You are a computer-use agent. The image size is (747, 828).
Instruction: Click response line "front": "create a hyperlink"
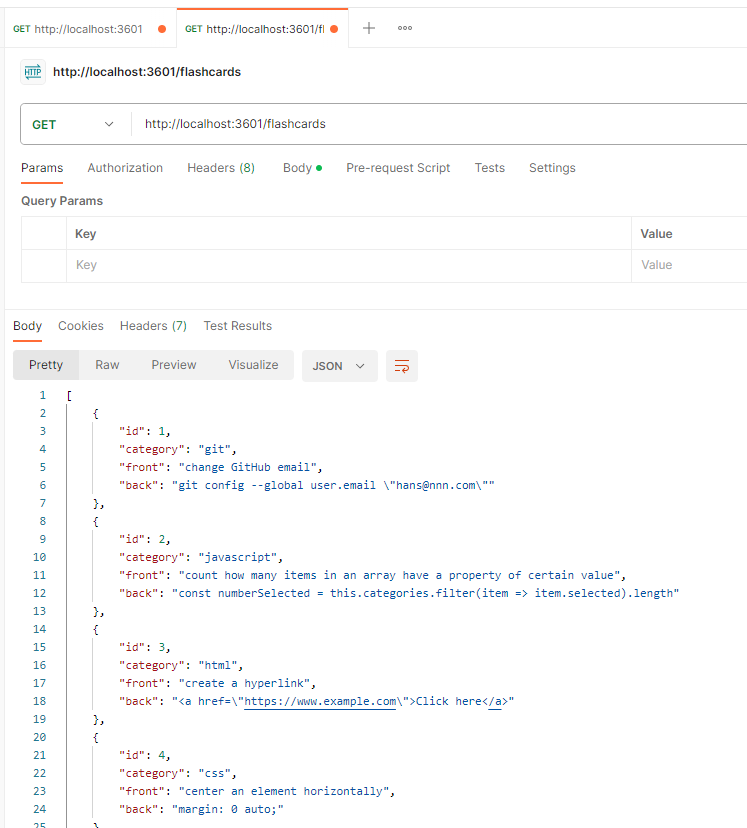(x=217, y=683)
